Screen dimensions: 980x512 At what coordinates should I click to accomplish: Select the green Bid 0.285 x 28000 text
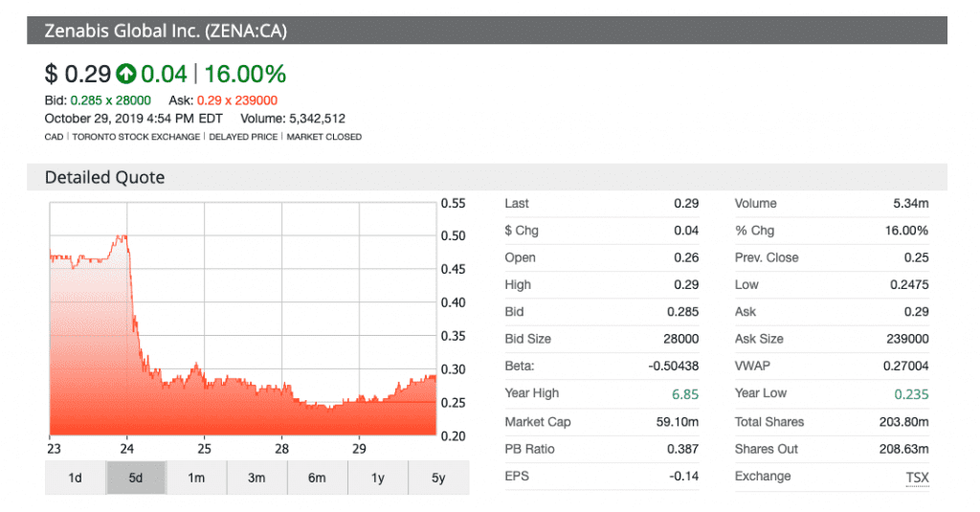click(x=110, y=100)
